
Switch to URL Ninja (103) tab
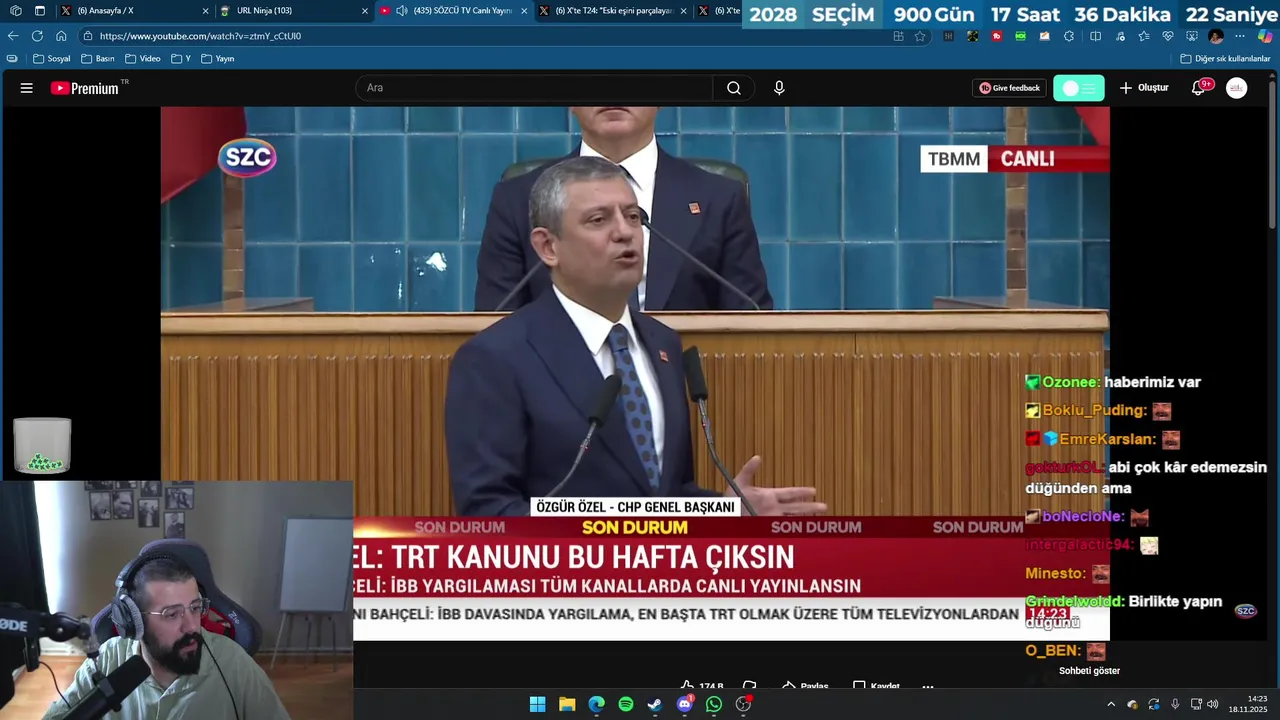[x=294, y=11]
